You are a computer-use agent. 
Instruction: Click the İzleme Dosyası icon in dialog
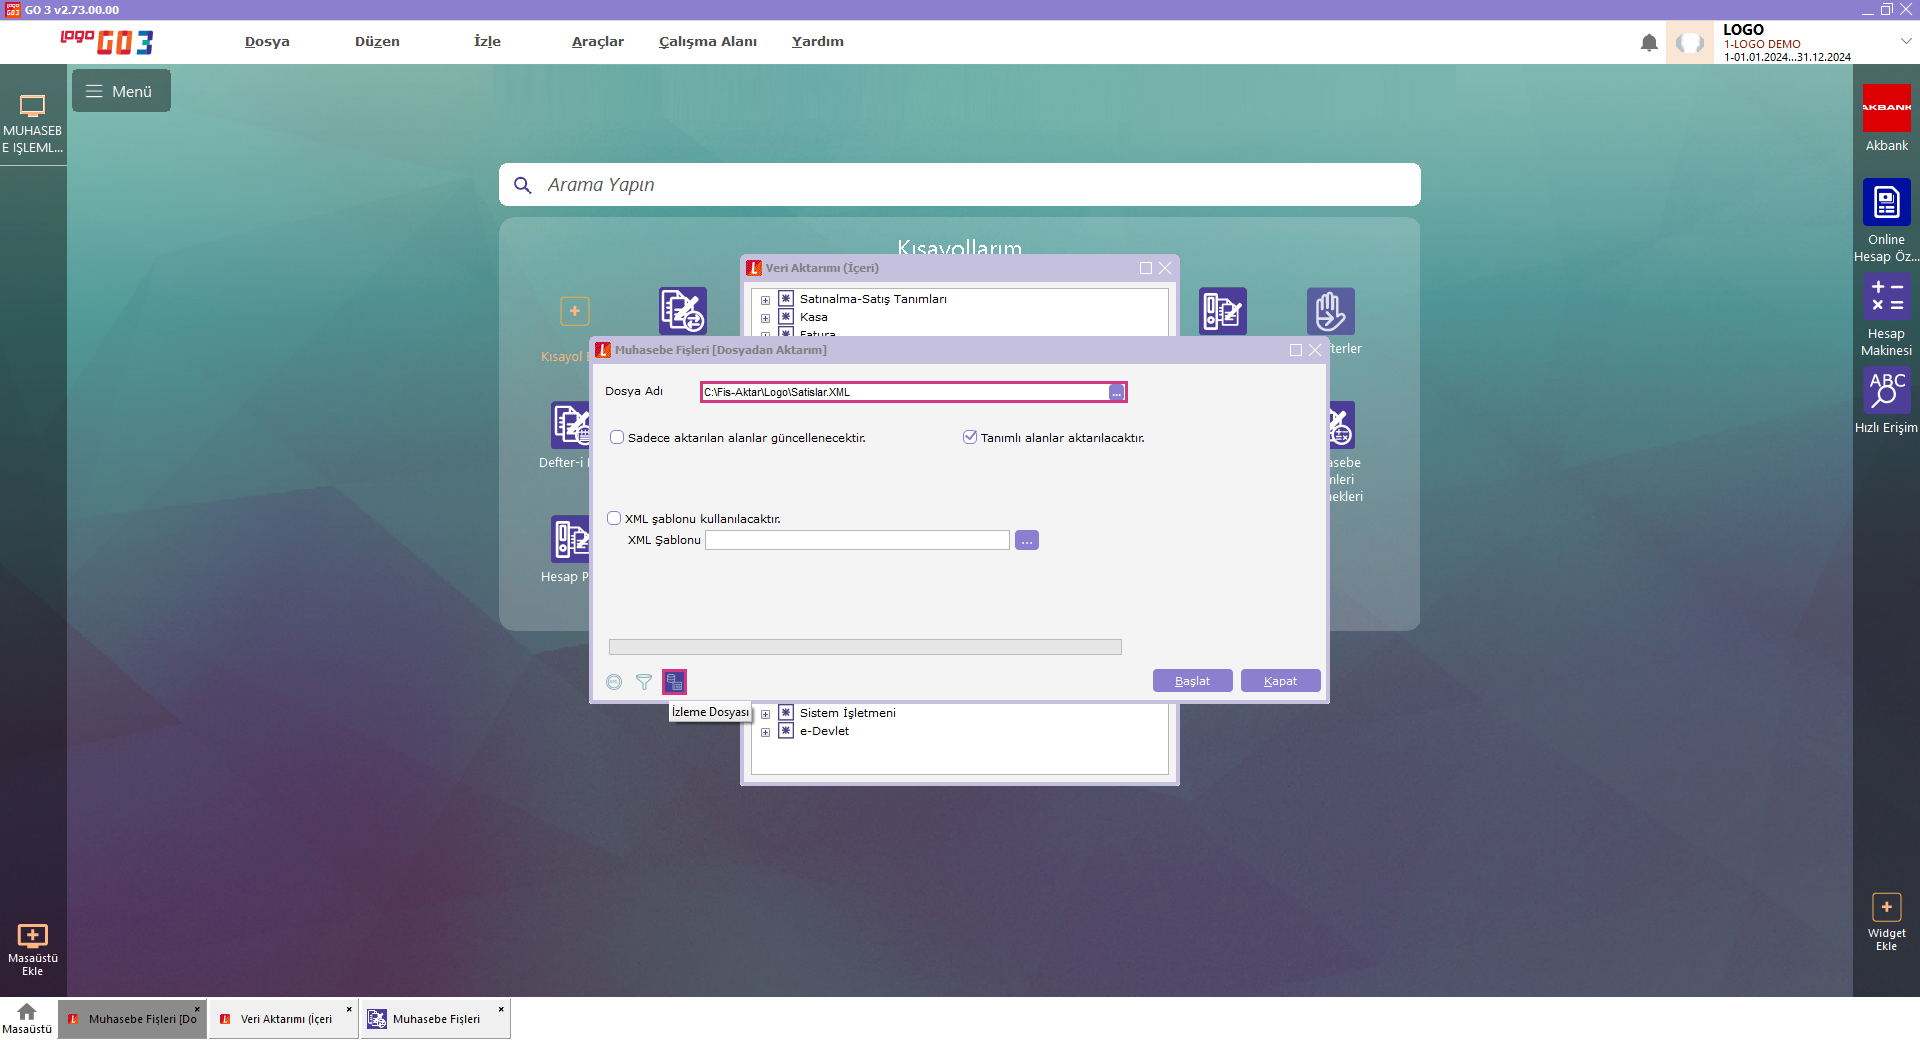(x=674, y=682)
